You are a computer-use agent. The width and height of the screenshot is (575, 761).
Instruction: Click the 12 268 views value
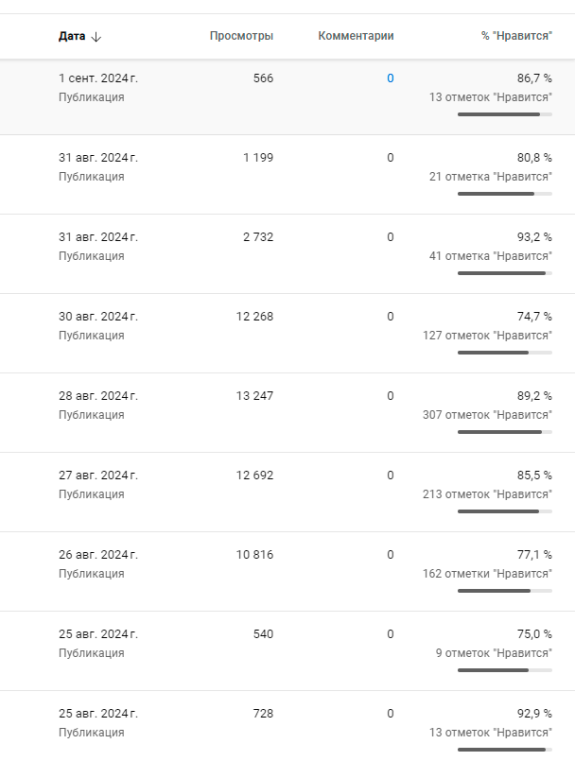[255, 316]
